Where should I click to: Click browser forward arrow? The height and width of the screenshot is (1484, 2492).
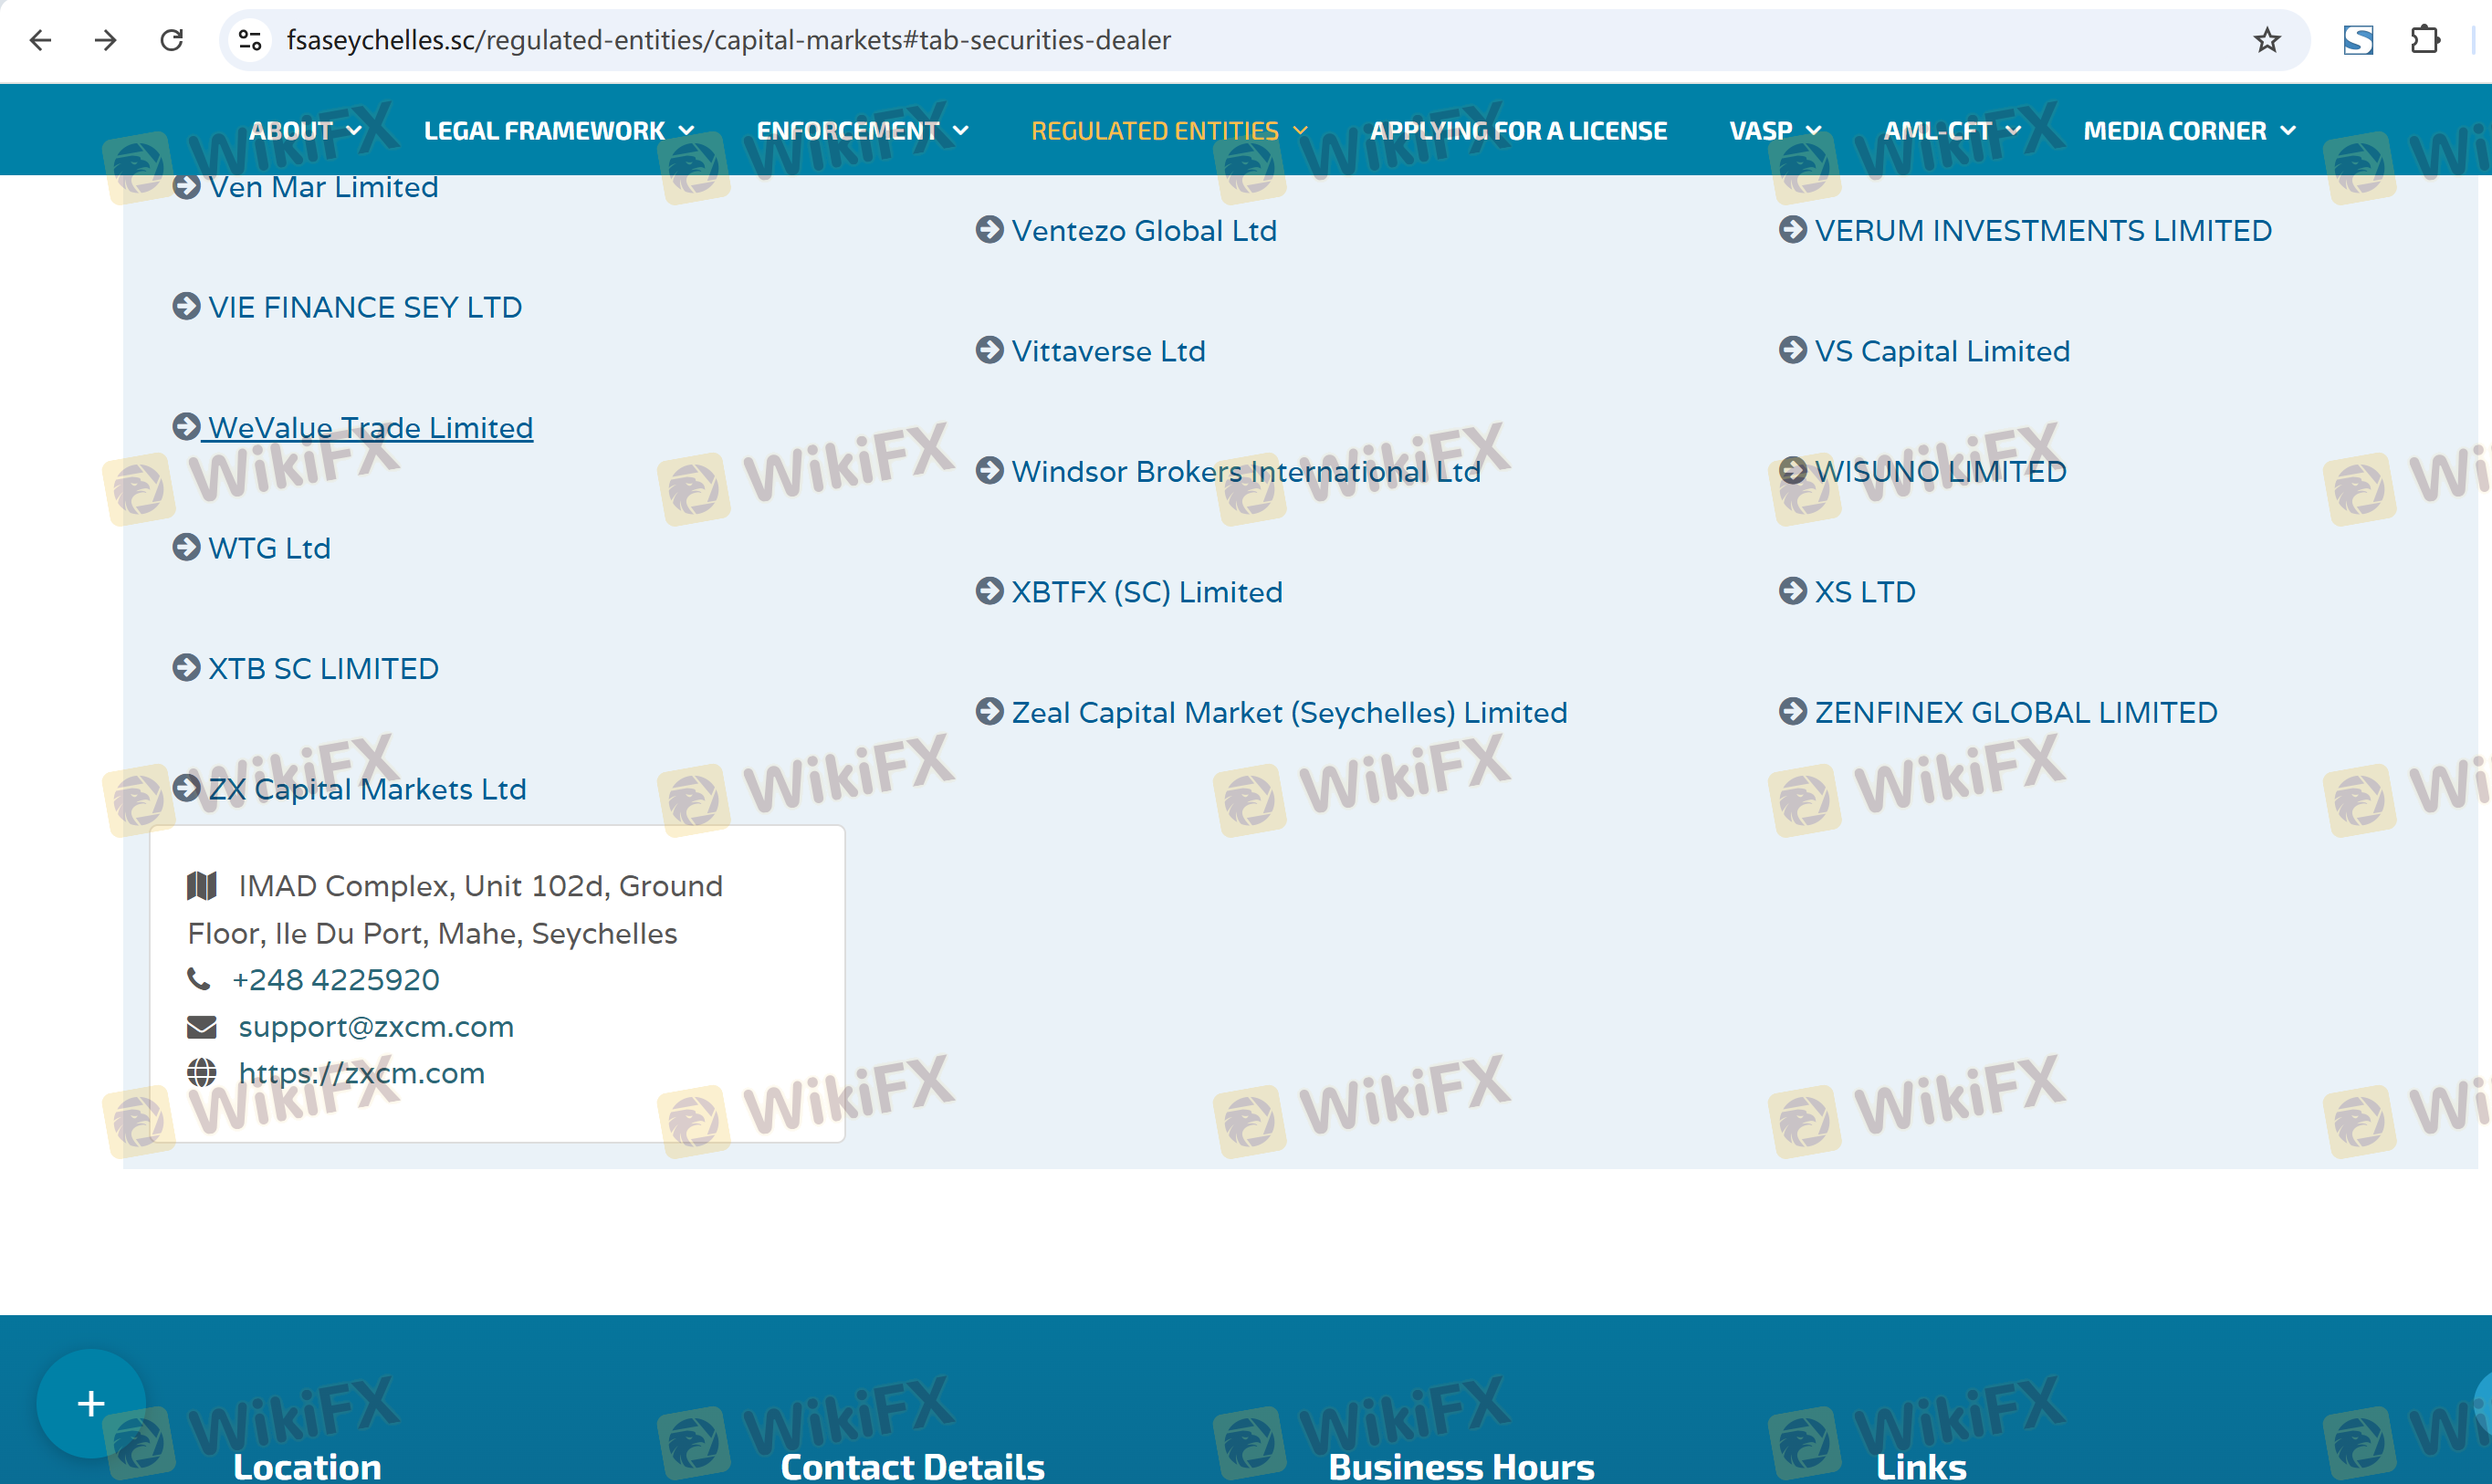(x=106, y=40)
